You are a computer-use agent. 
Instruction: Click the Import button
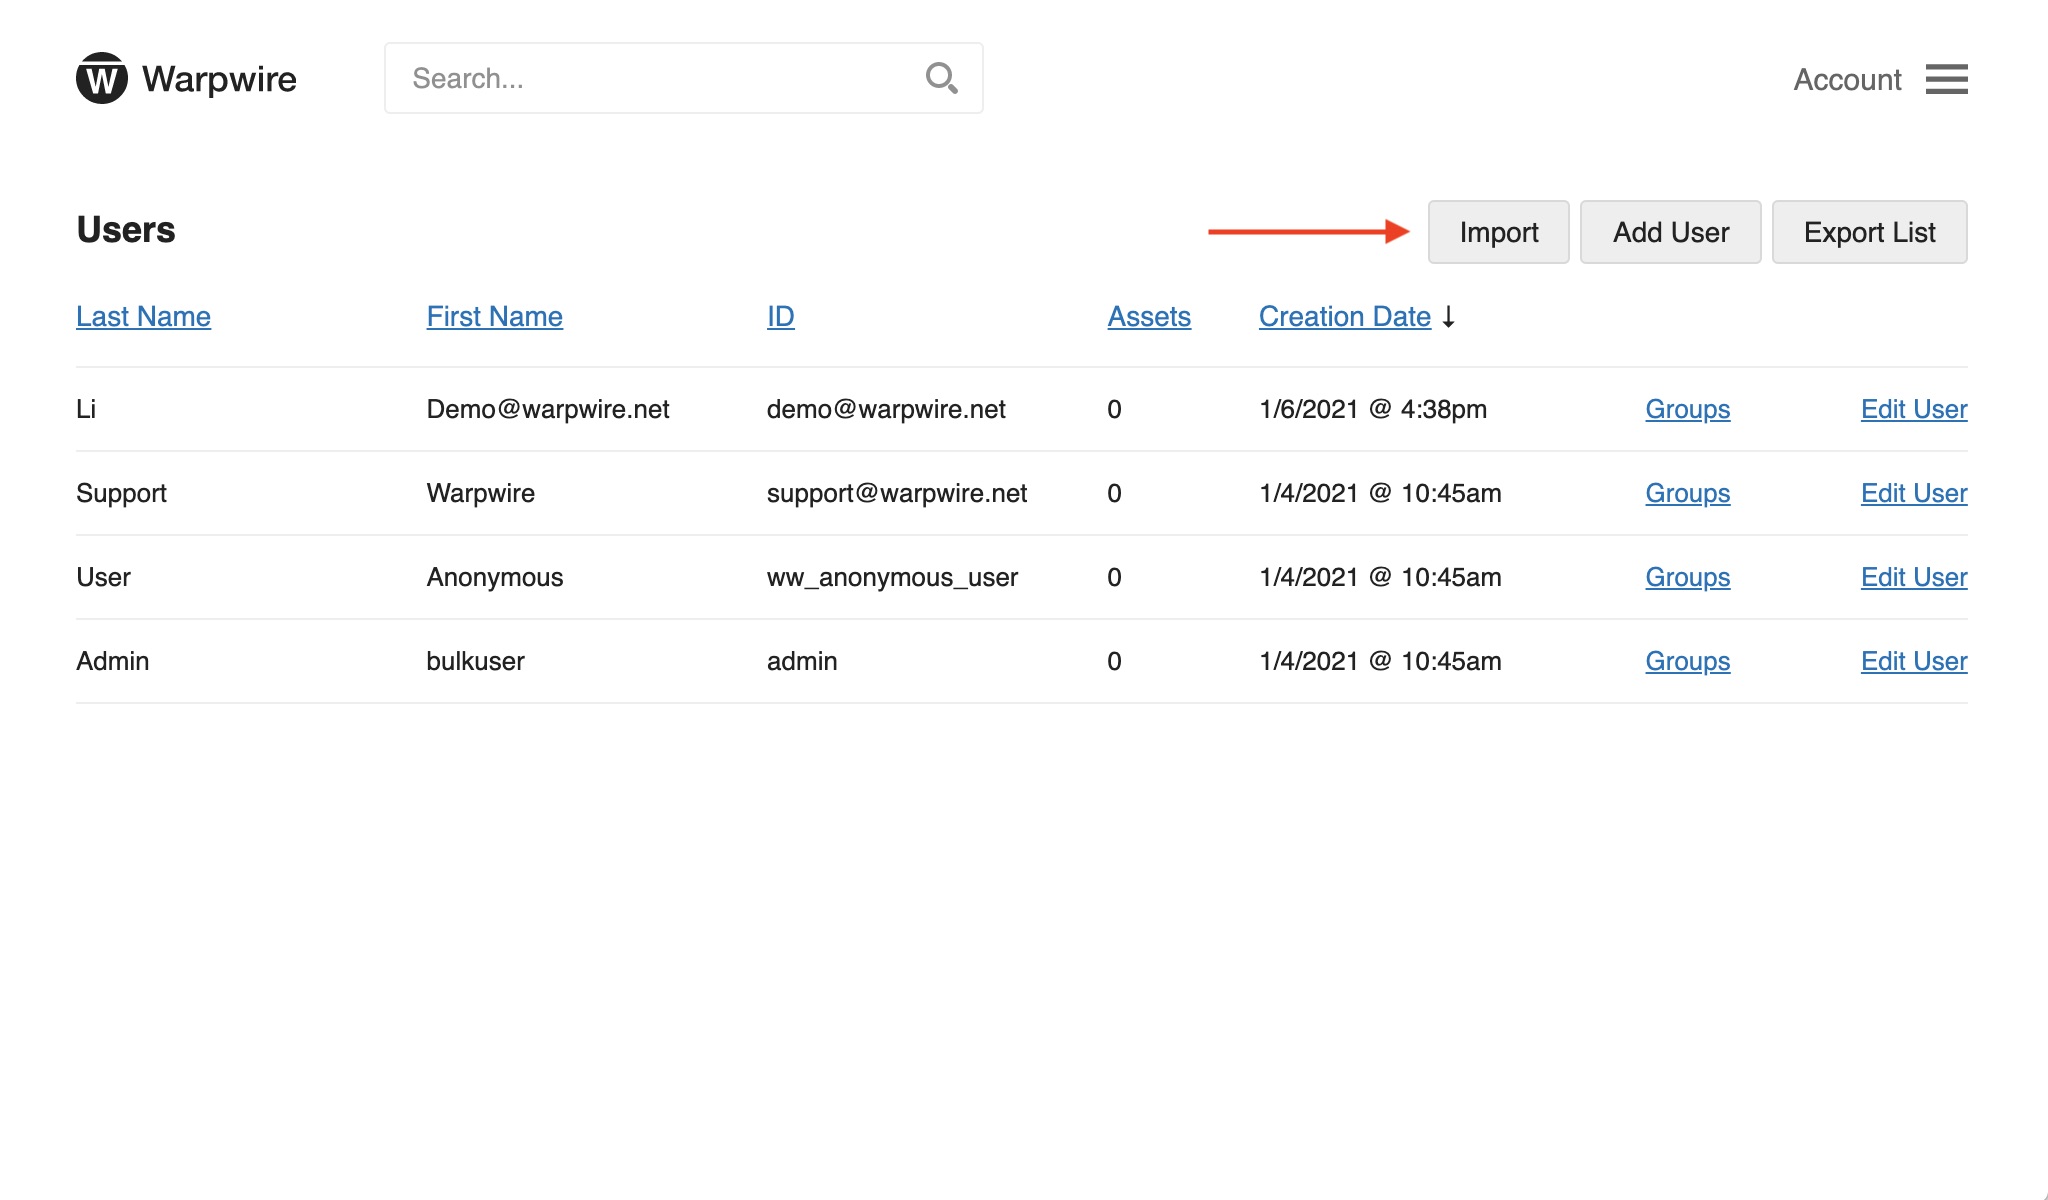point(1498,232)
